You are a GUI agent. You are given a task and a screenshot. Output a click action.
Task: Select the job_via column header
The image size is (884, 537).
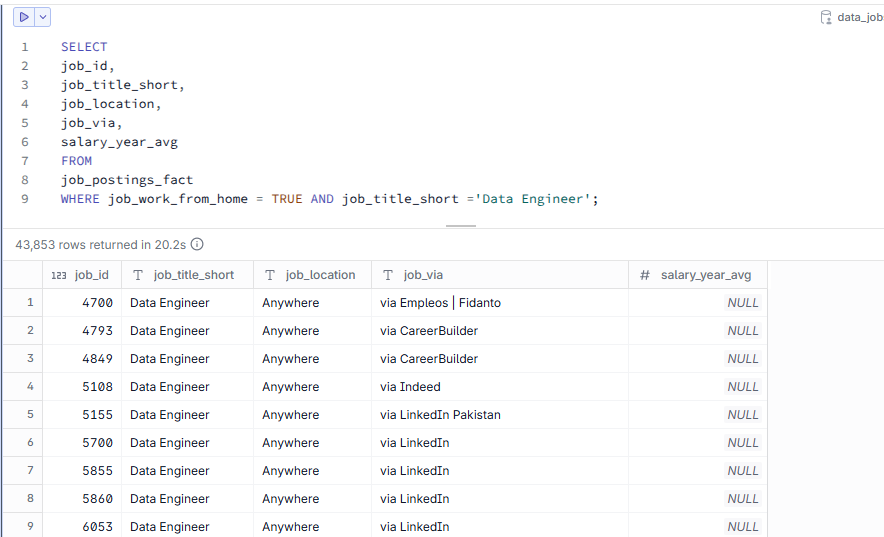pos(500,275)
